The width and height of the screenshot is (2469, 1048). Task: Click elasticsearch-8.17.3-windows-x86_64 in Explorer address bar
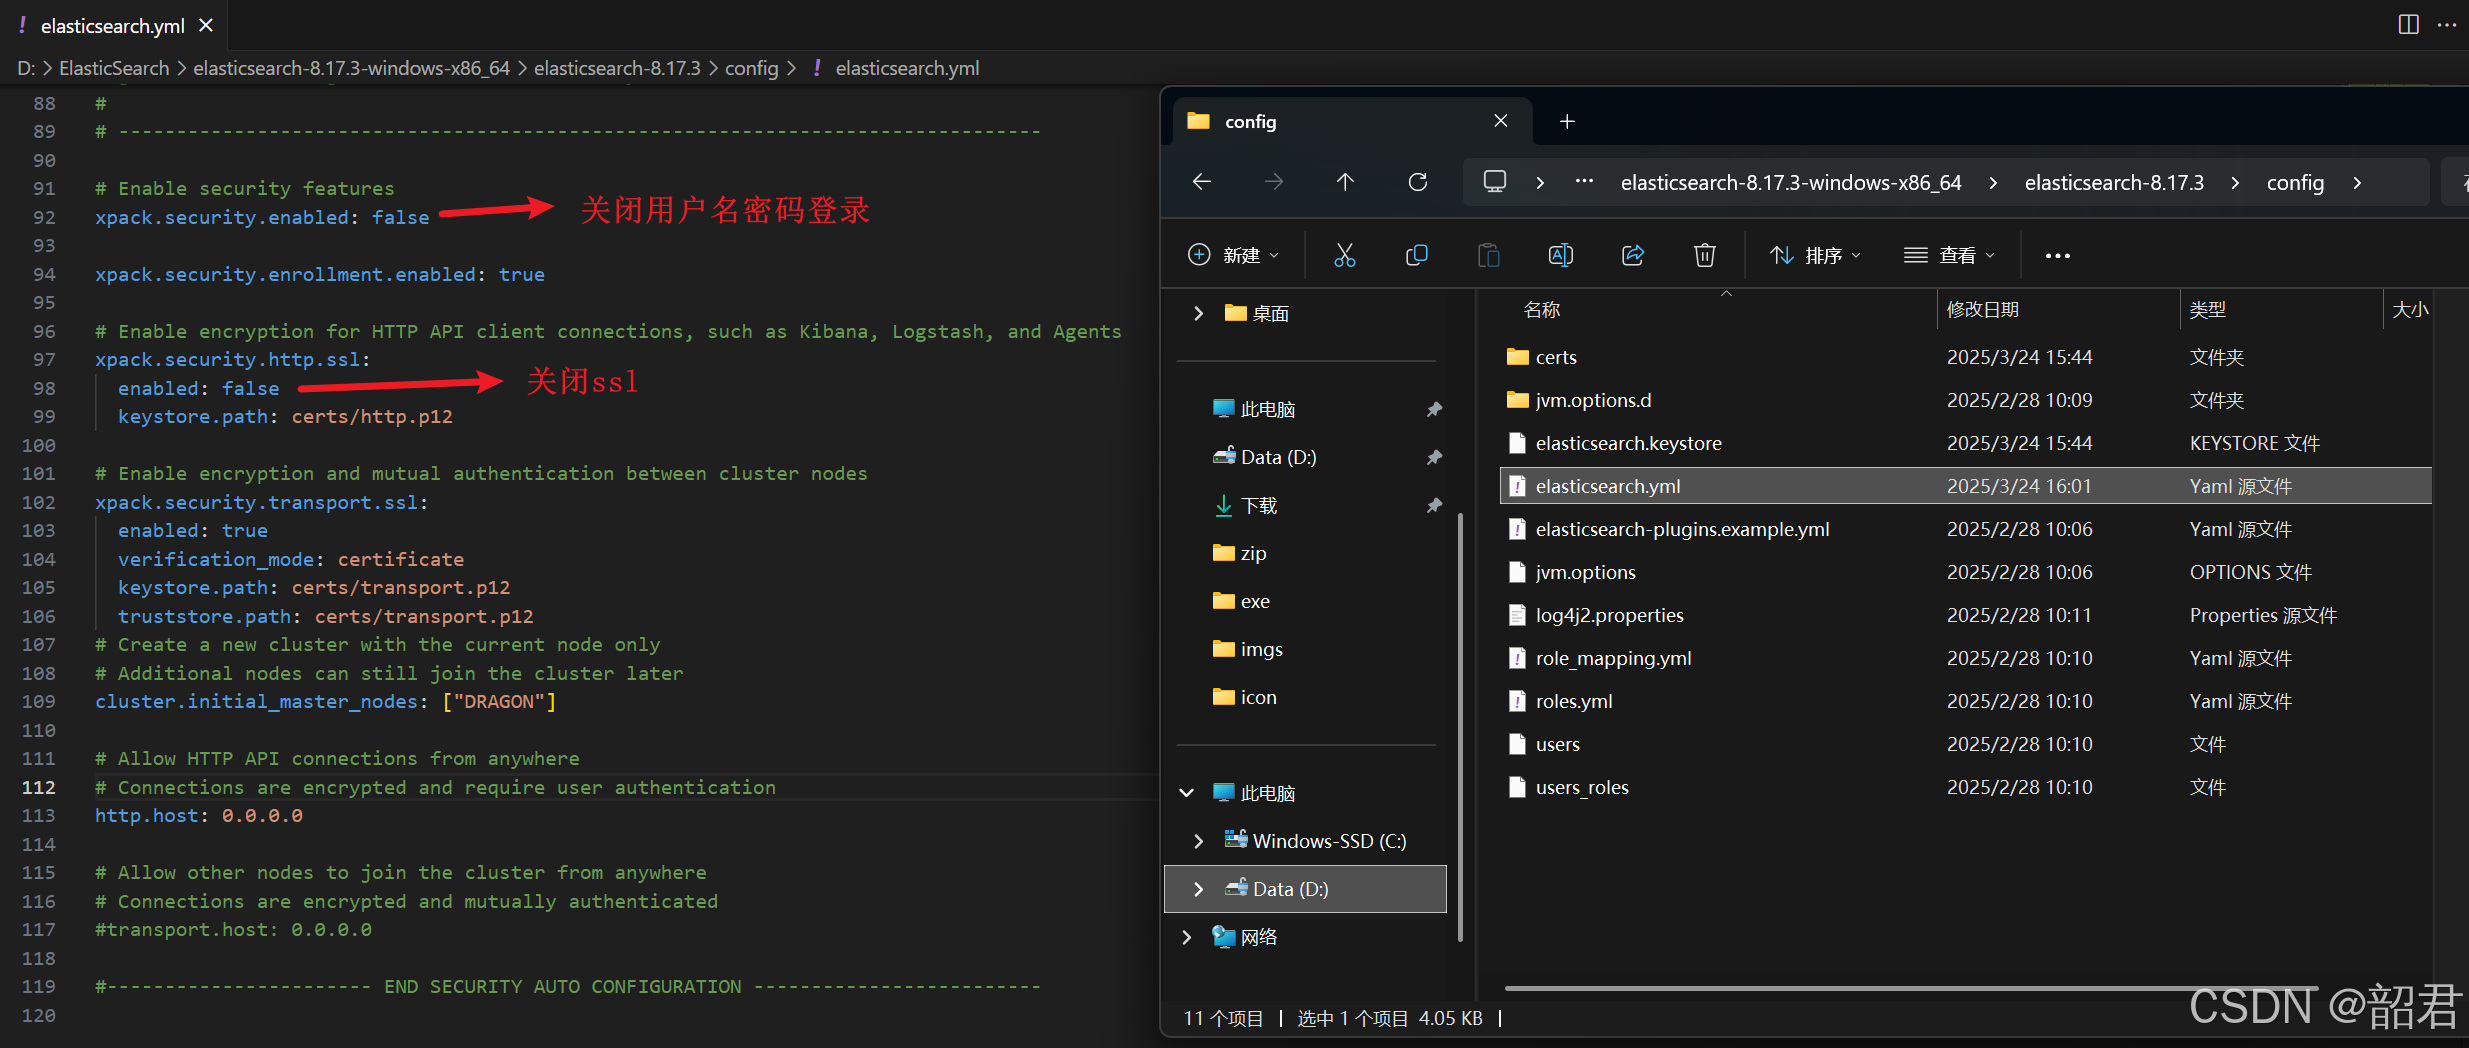1791,182
